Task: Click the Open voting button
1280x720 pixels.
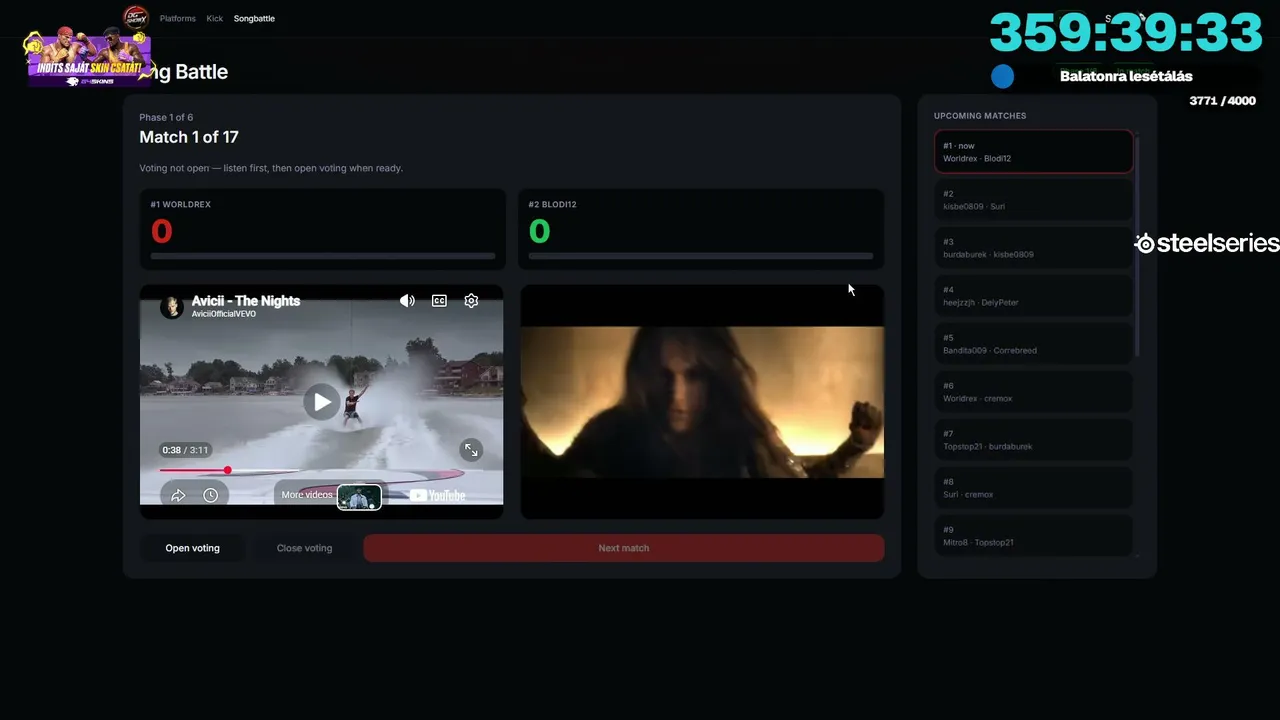Action: 192,548
